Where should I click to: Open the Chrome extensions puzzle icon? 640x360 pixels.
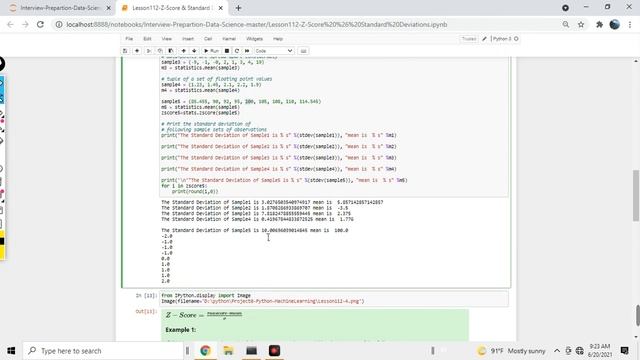click(599, 24)
